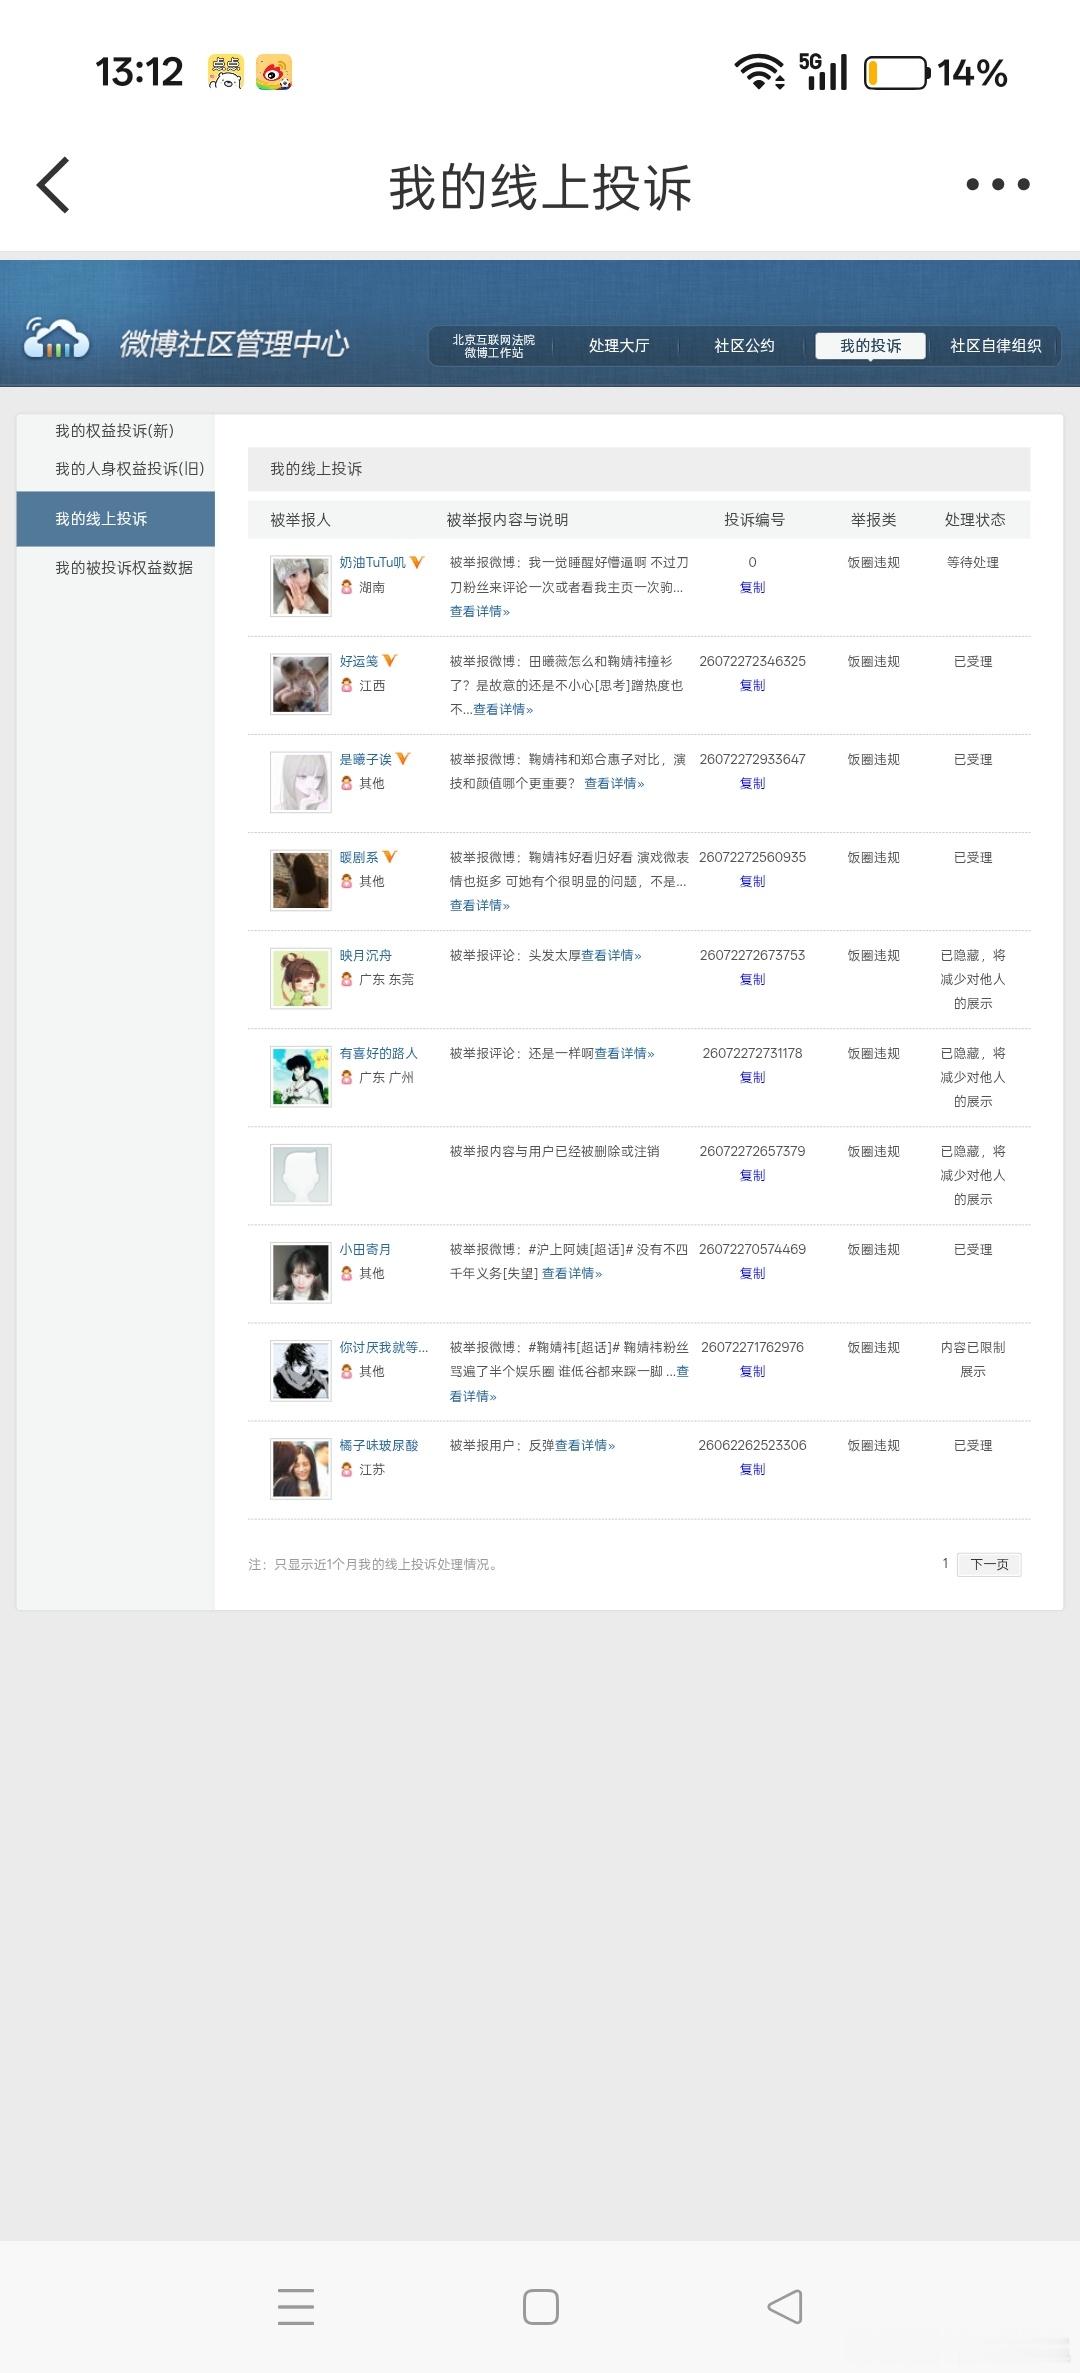Open user profile link 有喜好的路人

(x=378, y=1052)
